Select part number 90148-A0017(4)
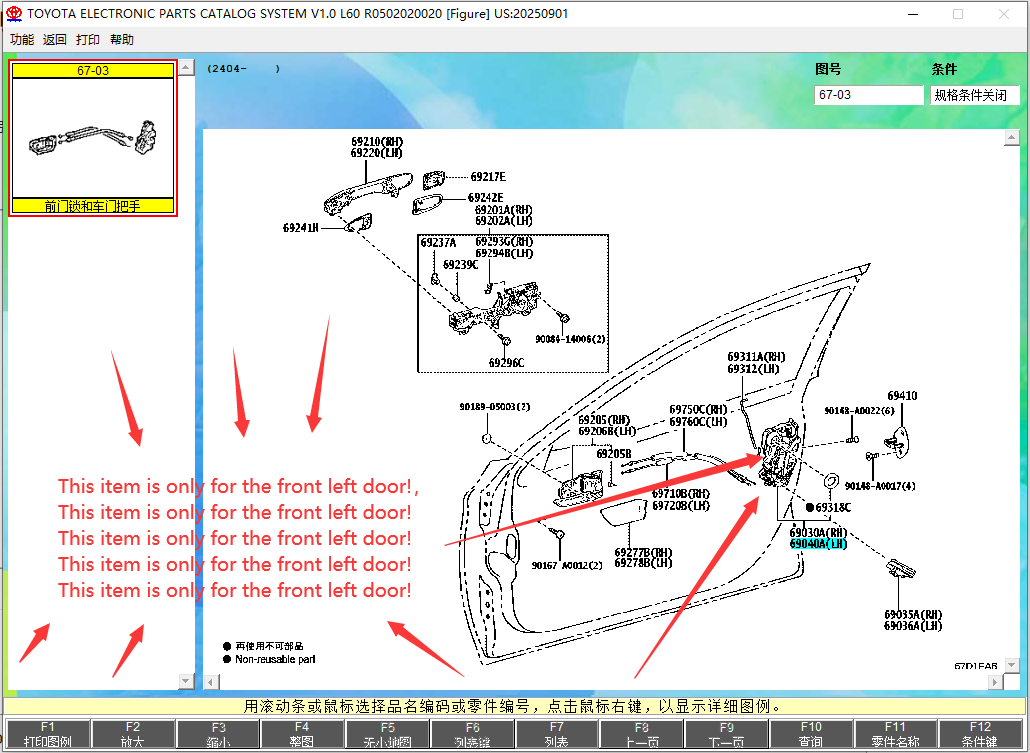Viewport: 1030px width, 753px height. tap(880, 486)
